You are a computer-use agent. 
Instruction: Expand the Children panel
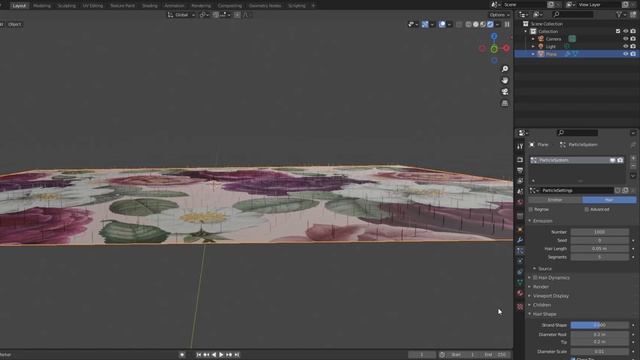click(x=530, y=305)
